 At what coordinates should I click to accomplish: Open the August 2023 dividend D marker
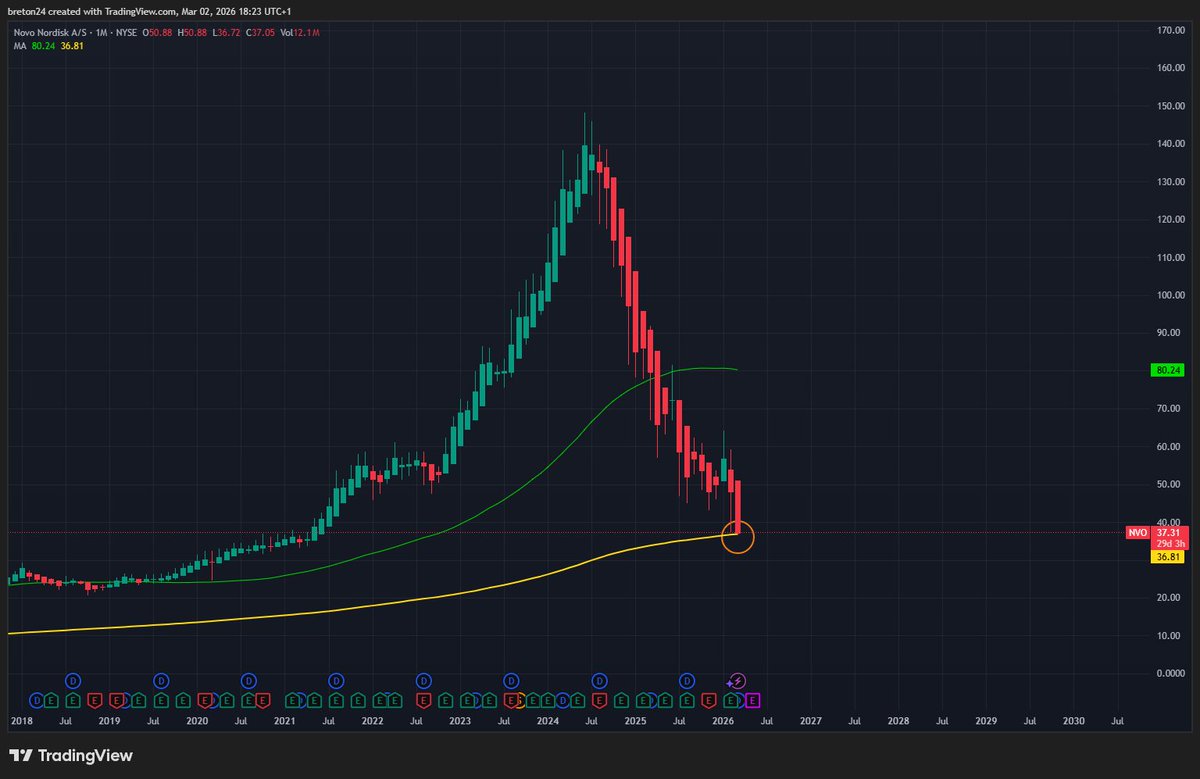point(511,681)
